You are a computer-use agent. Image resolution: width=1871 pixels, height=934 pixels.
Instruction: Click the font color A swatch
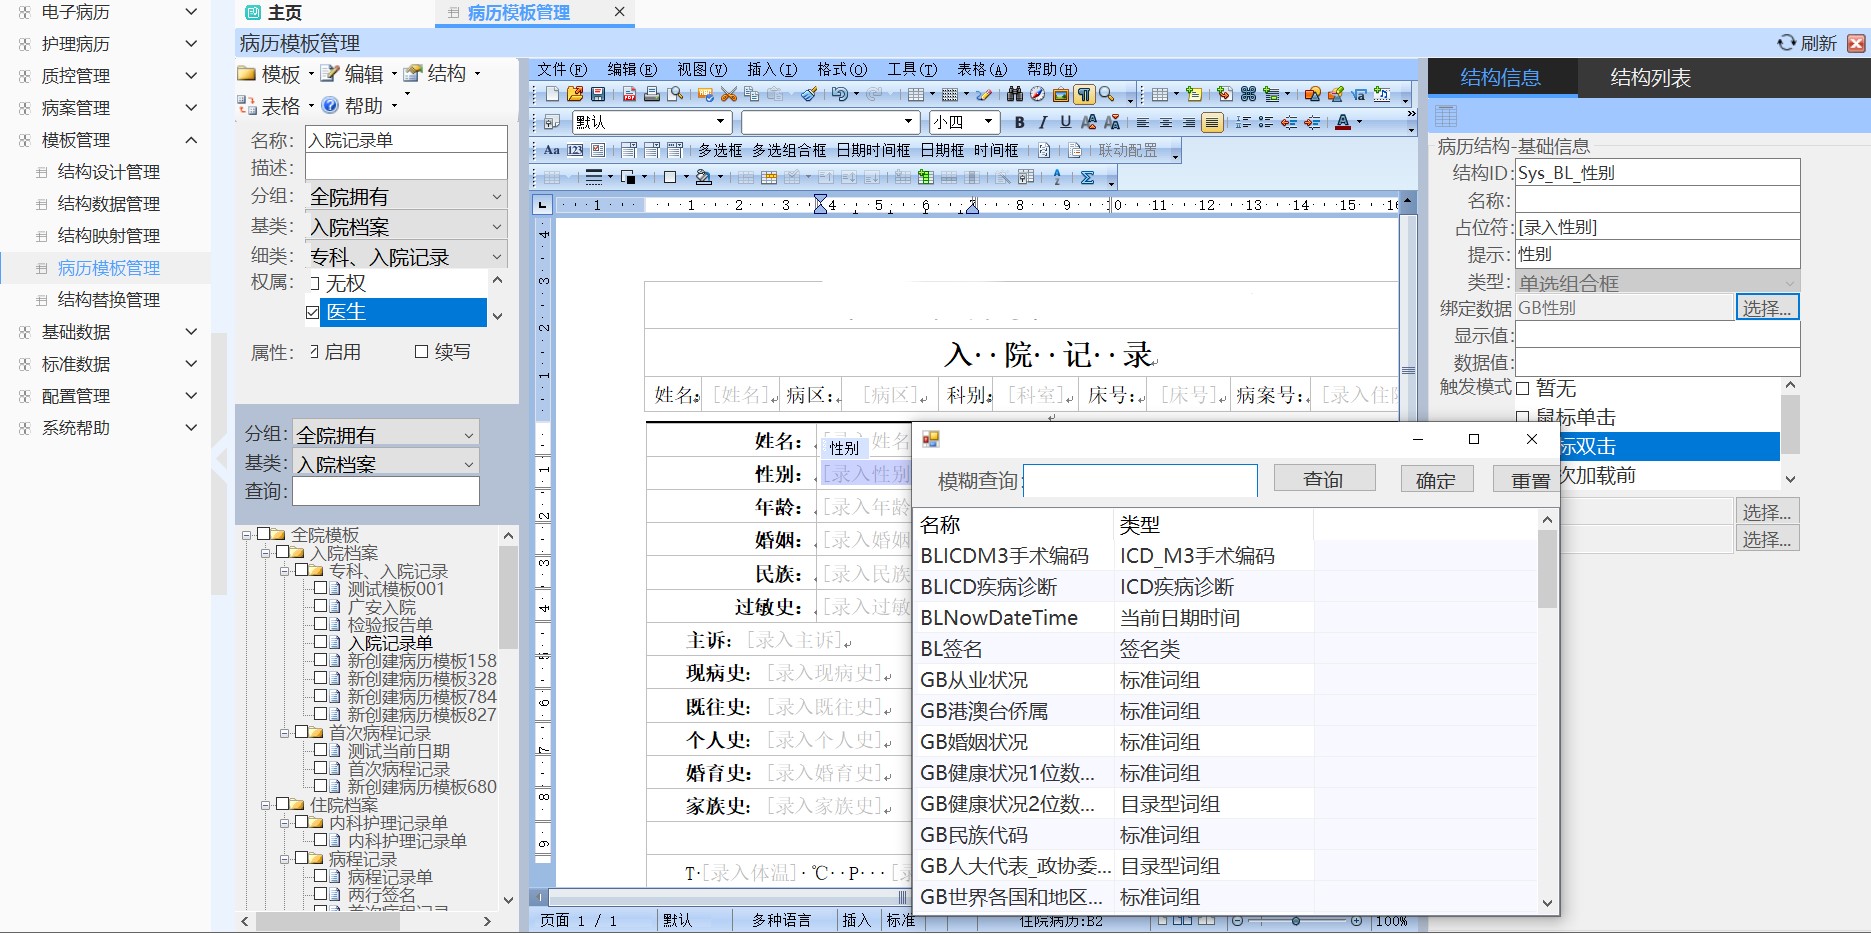[1343, 122]
